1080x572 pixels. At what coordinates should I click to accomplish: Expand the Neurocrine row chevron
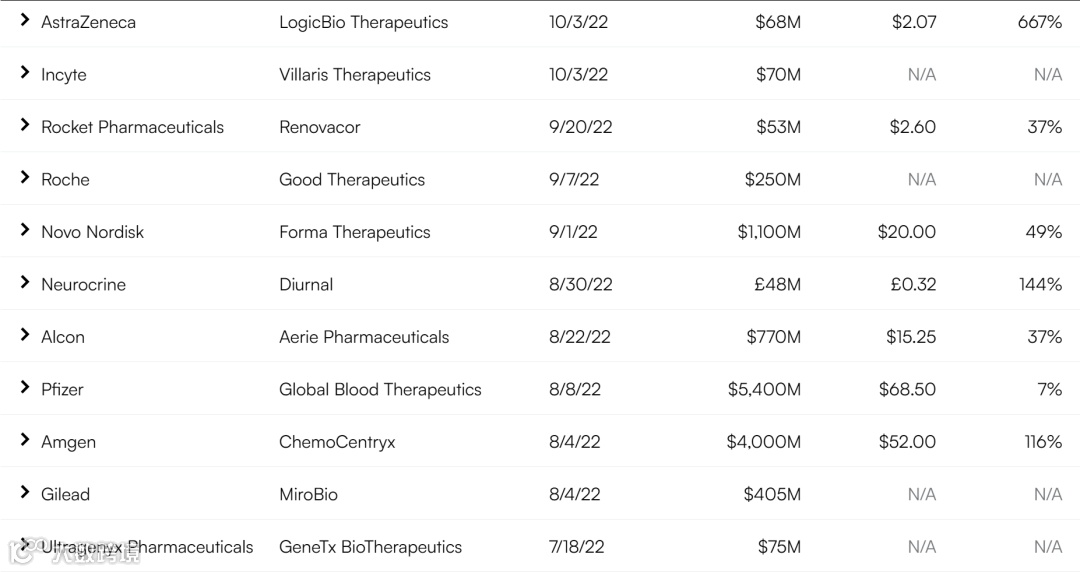pyautogui.click(x=25, y=283)
